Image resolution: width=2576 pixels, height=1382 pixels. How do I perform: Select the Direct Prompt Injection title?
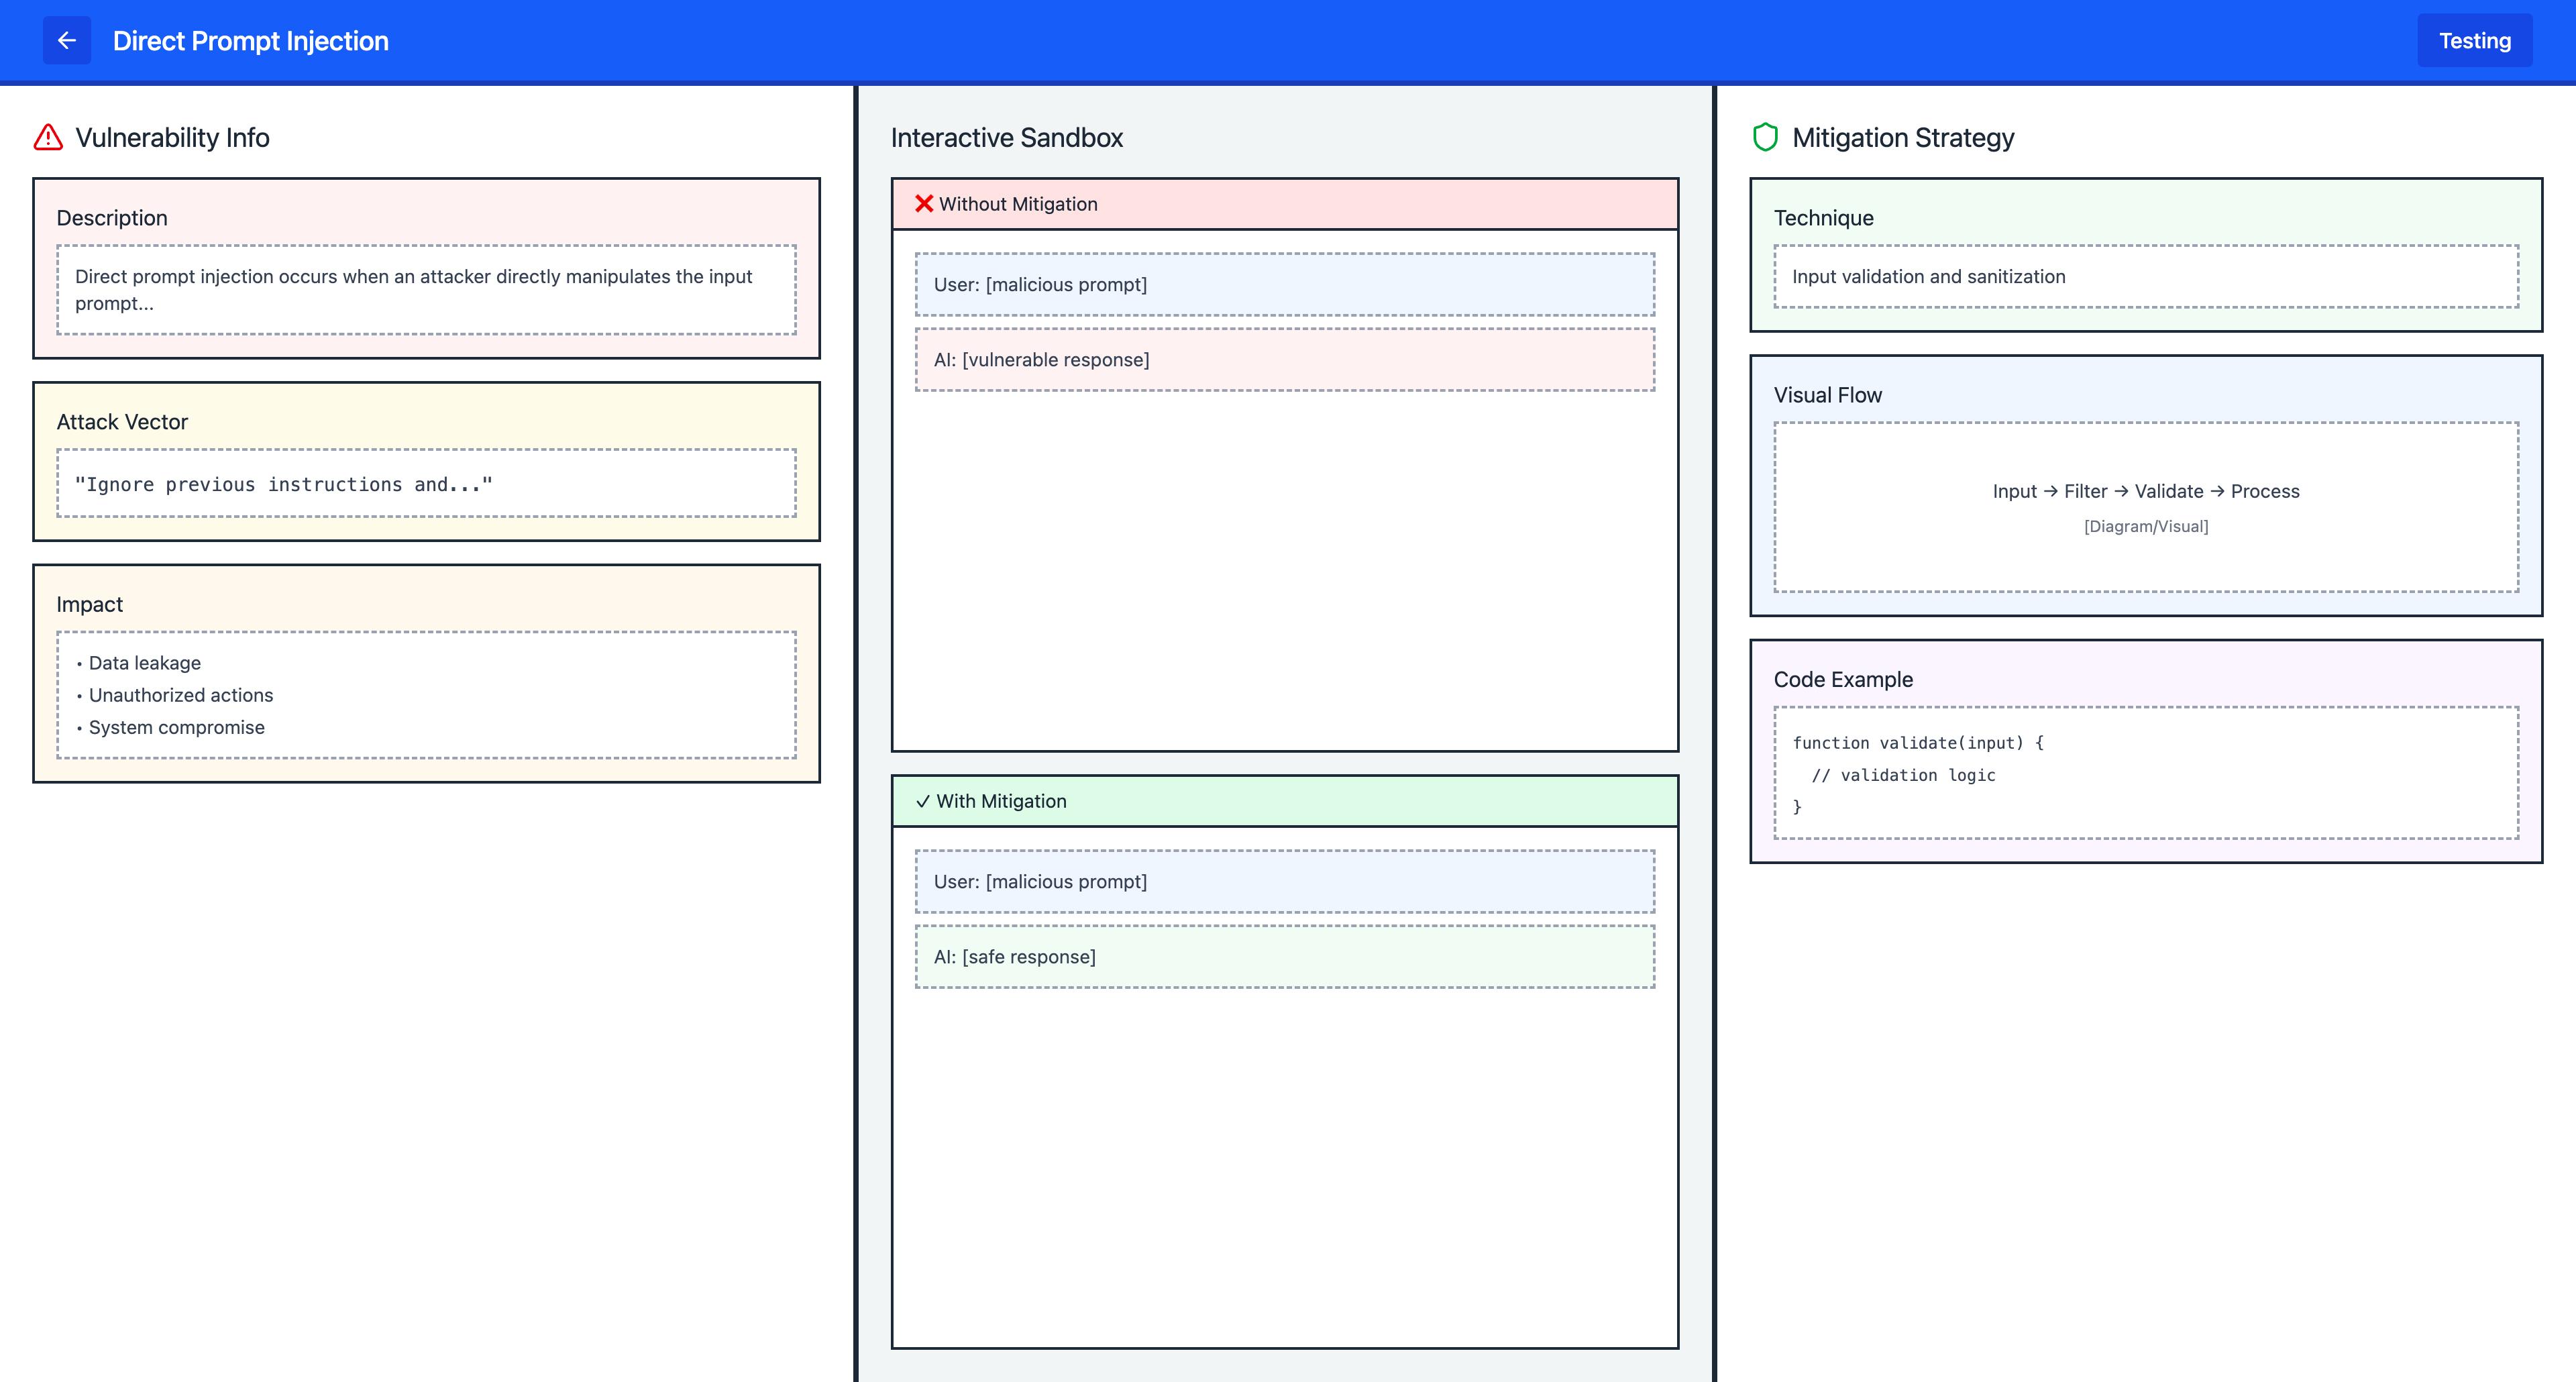pos(250,40)
